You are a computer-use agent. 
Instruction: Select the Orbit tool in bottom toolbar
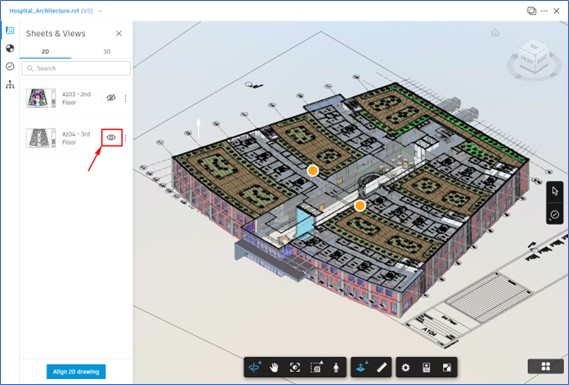(254, 367)
